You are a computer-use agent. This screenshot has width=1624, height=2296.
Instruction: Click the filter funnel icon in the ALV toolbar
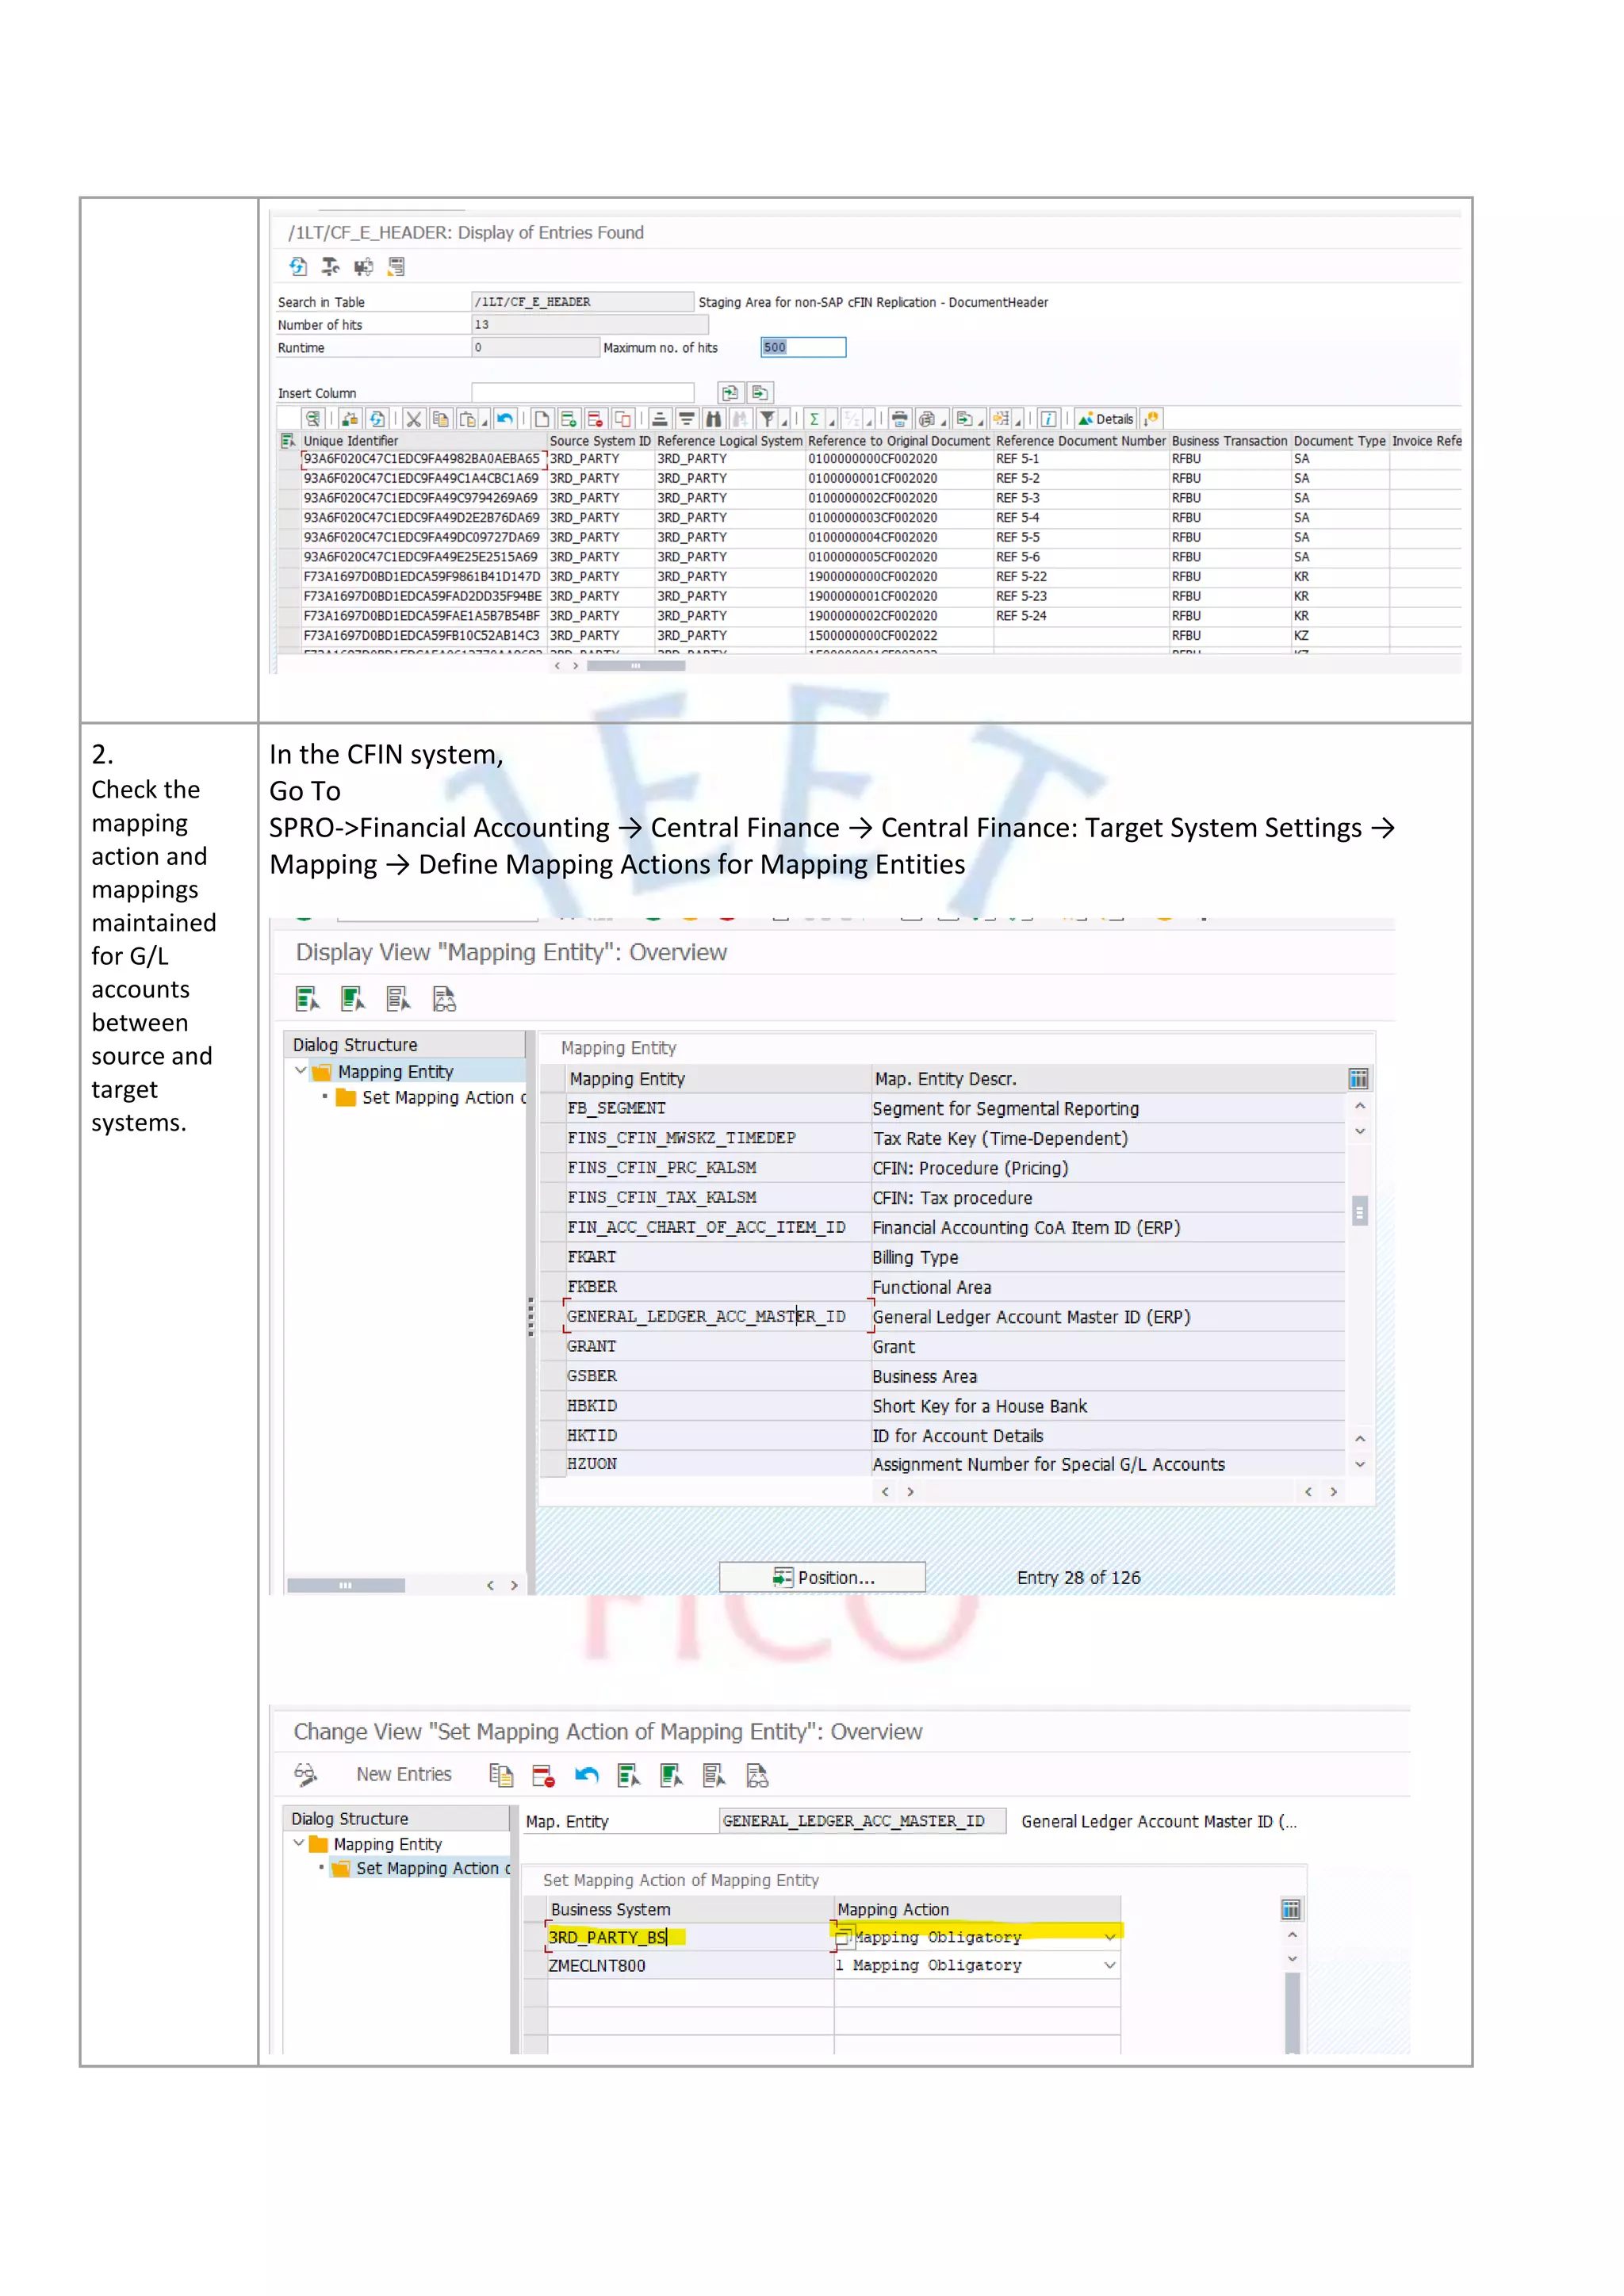[x=767, y=419]
